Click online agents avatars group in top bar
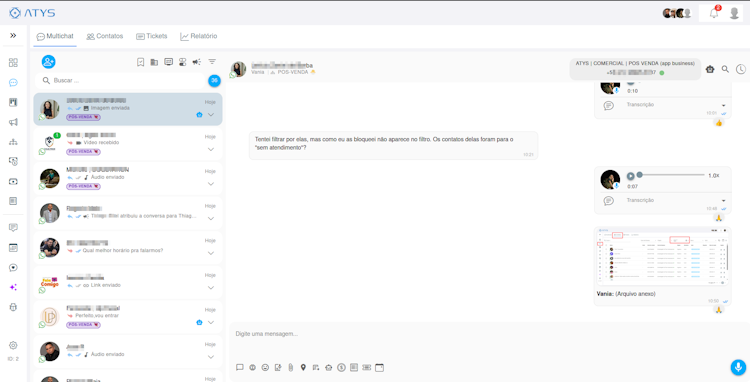Screen dimensions: 750x382 pyautogui.click(x=677, y=13)
